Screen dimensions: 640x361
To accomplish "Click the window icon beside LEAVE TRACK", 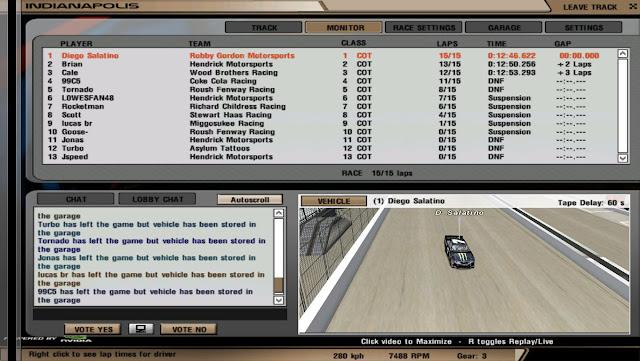I will click(633, 7).
